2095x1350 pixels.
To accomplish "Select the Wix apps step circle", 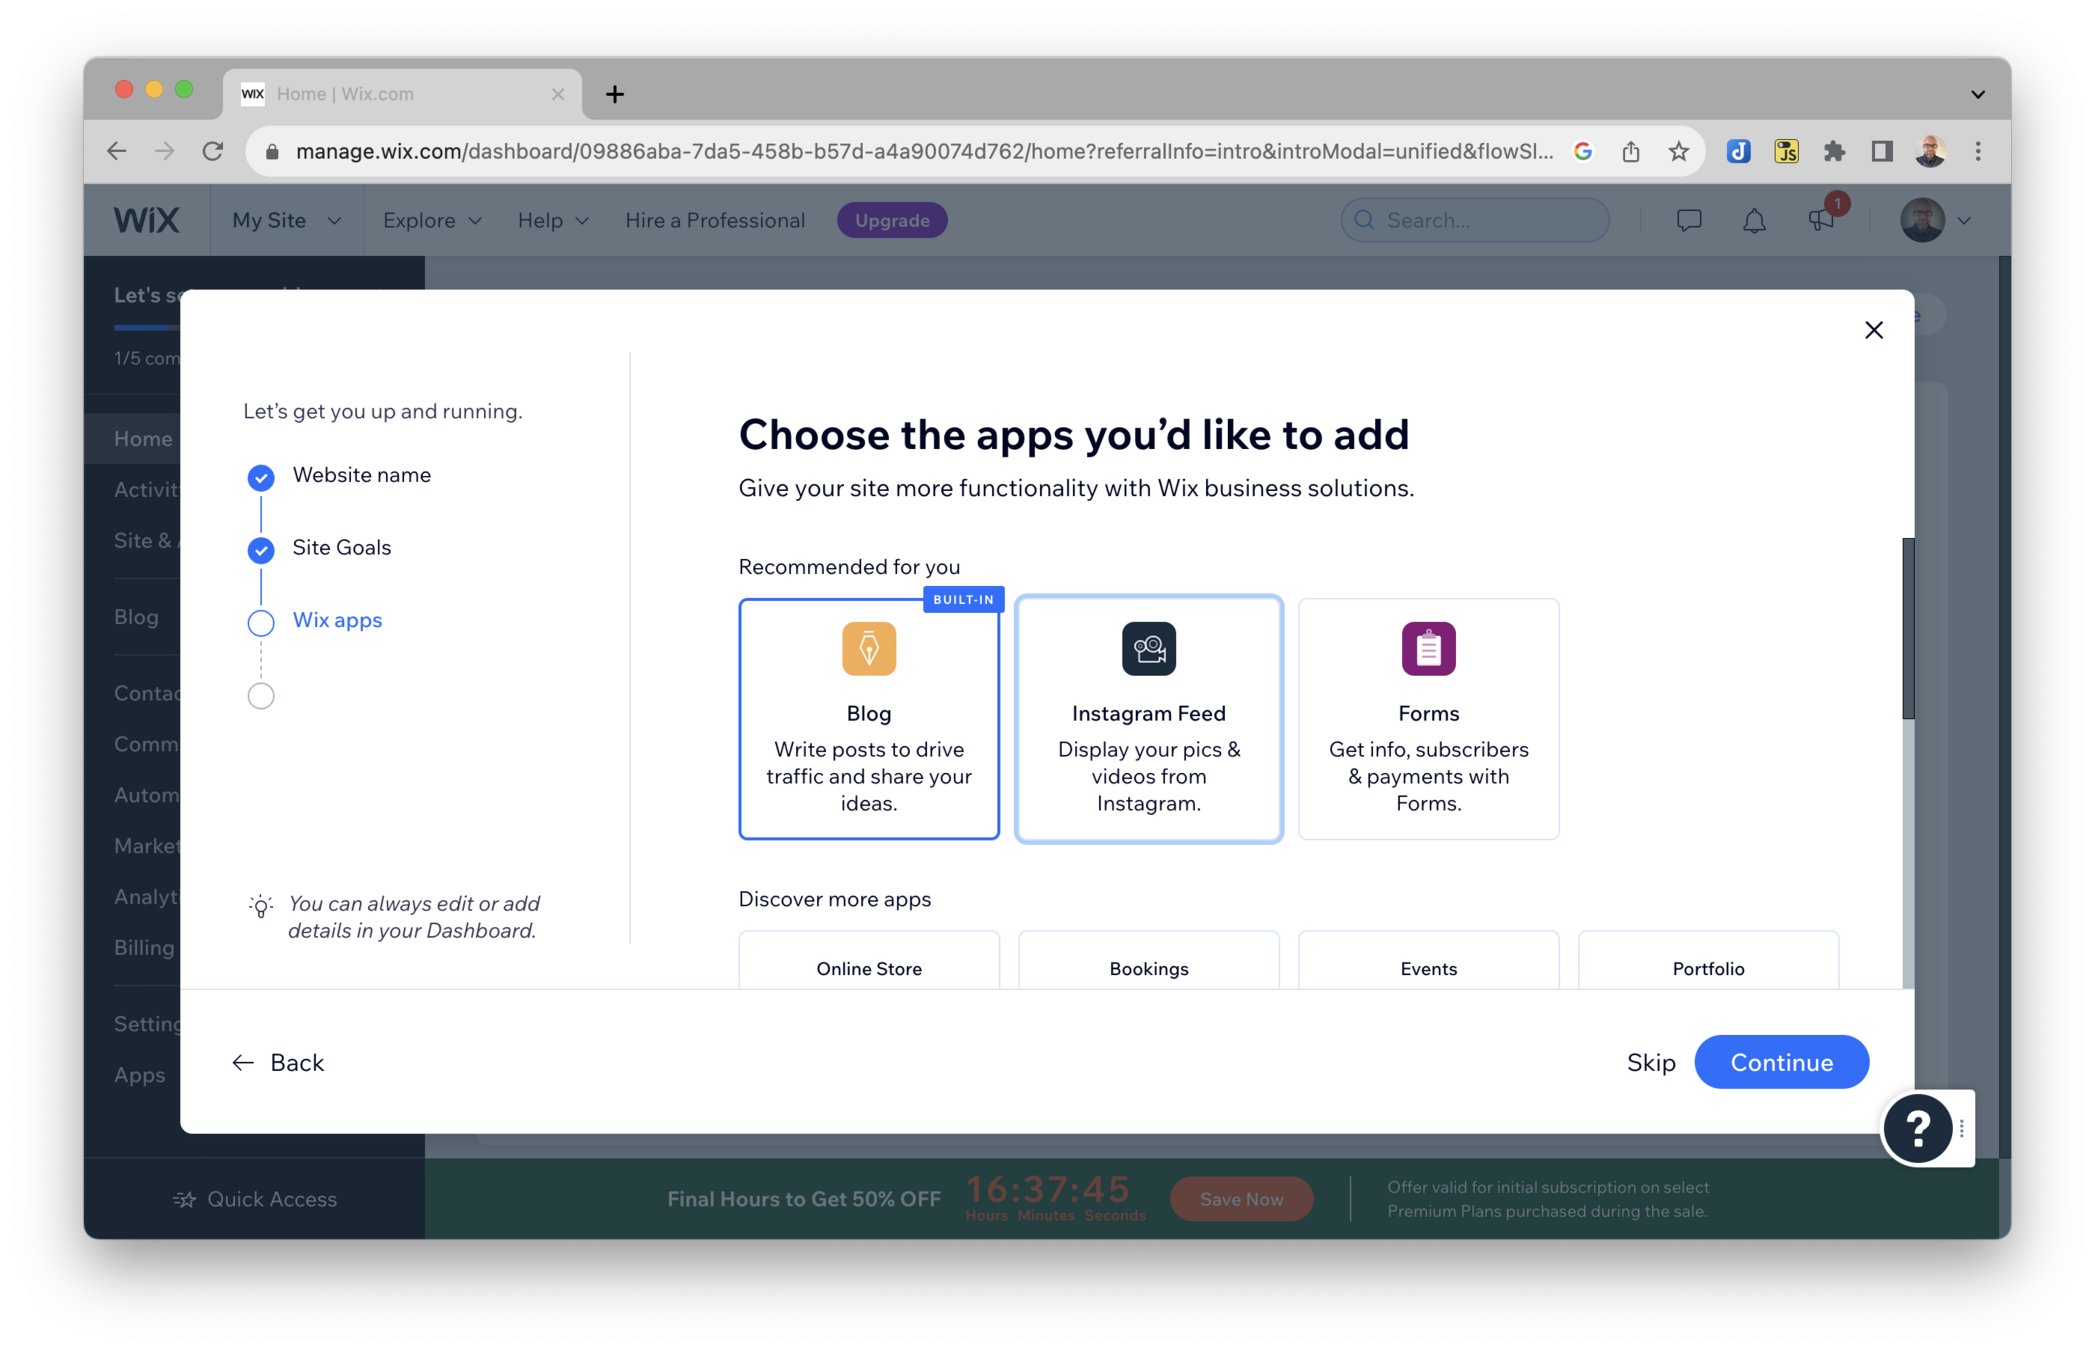I will [261, 622].
